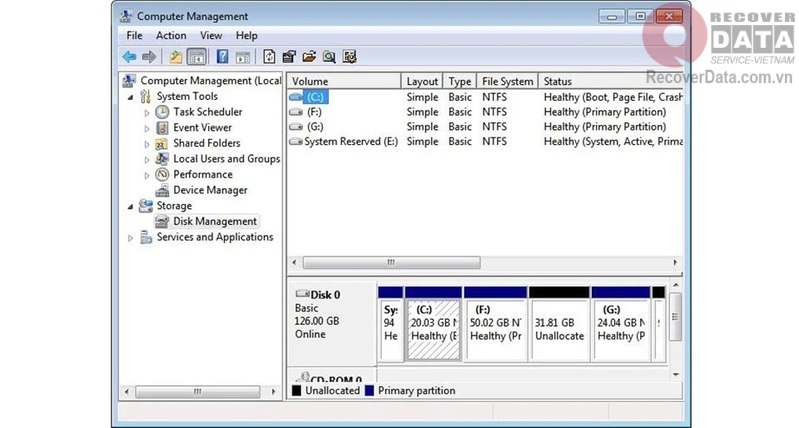This screenshot has width=799, height=428.
Task: Click Device Manager icon in tree
Action: tap(162, 190)
